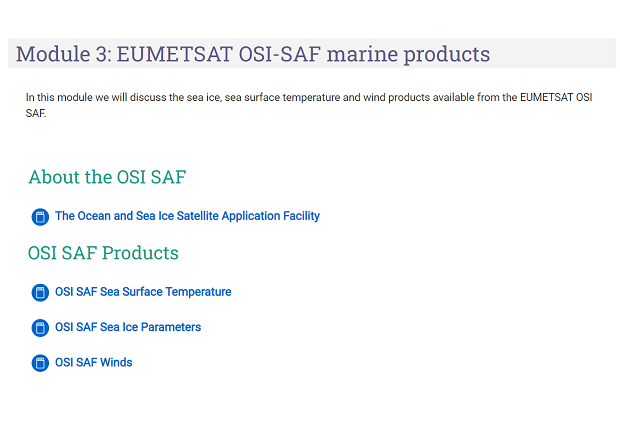The image size is (620, 422).
Task: Click the OSI SAF Products section heading
Action: [103, 253]
